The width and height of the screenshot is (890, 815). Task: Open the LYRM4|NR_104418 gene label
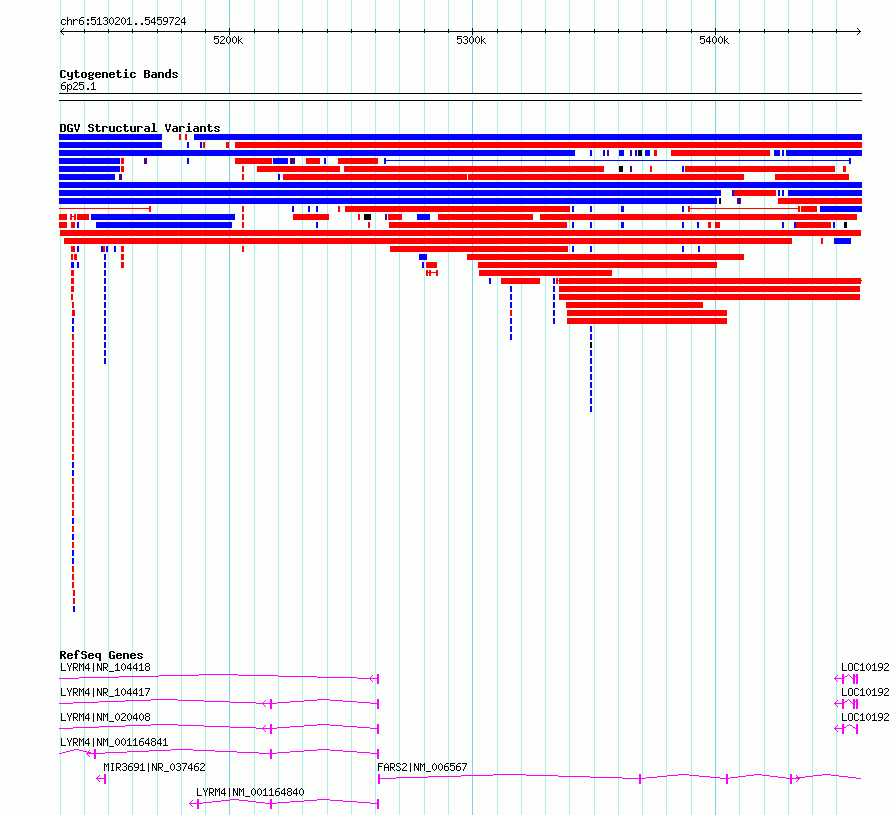(x=105, y=667)
